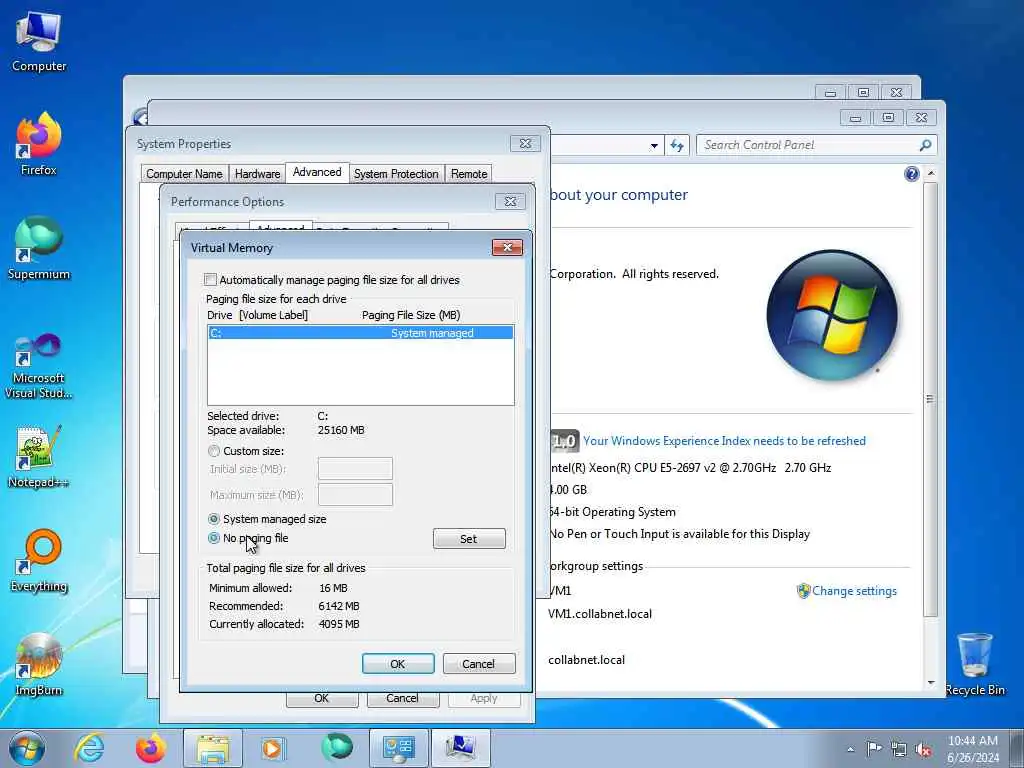1024x768 pixels.
Task: Click the Windows Experience Index score badge
Action: [564, 441]
